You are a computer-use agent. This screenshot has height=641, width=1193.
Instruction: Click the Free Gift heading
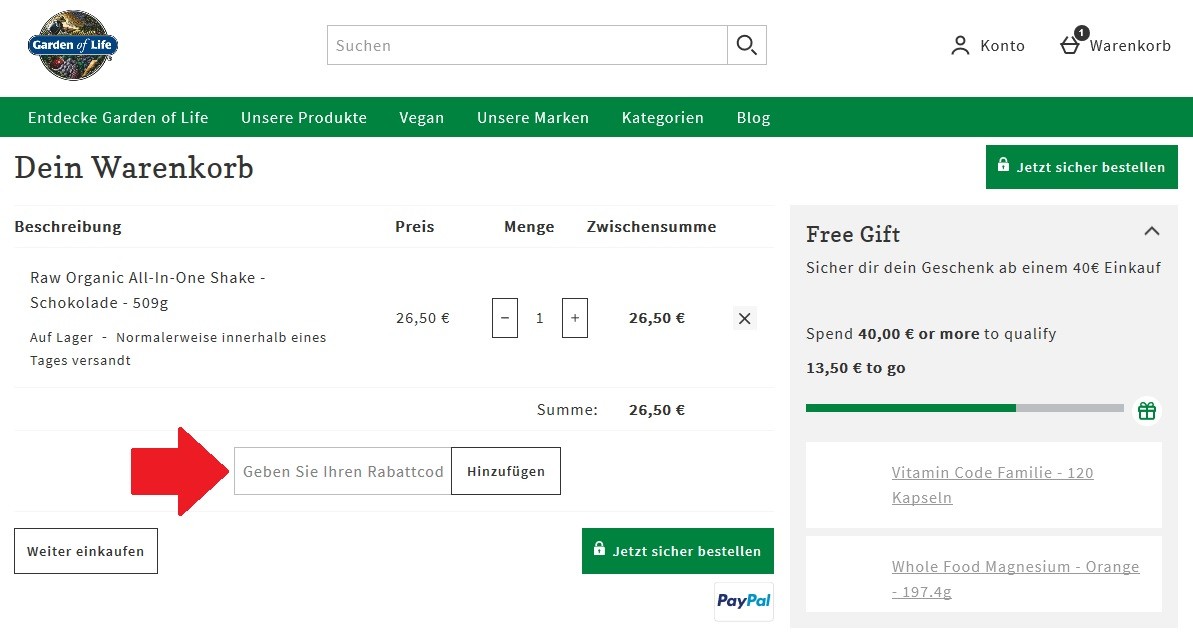(x=853, y=234)
